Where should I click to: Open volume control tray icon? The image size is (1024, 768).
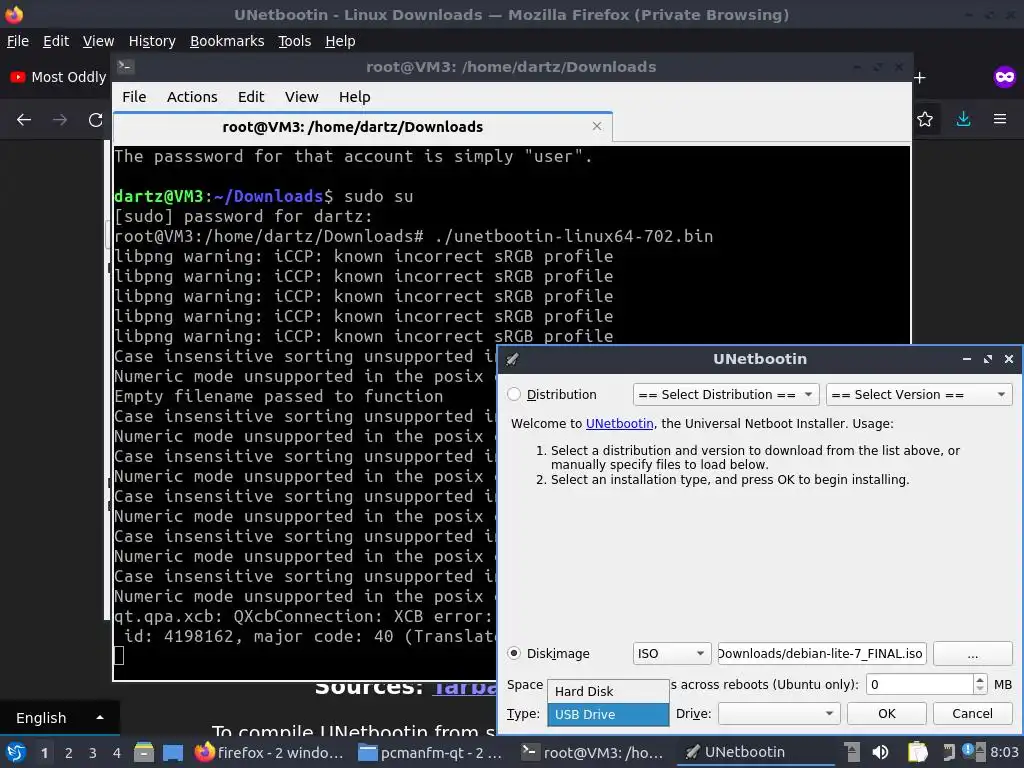click(880, 753)
